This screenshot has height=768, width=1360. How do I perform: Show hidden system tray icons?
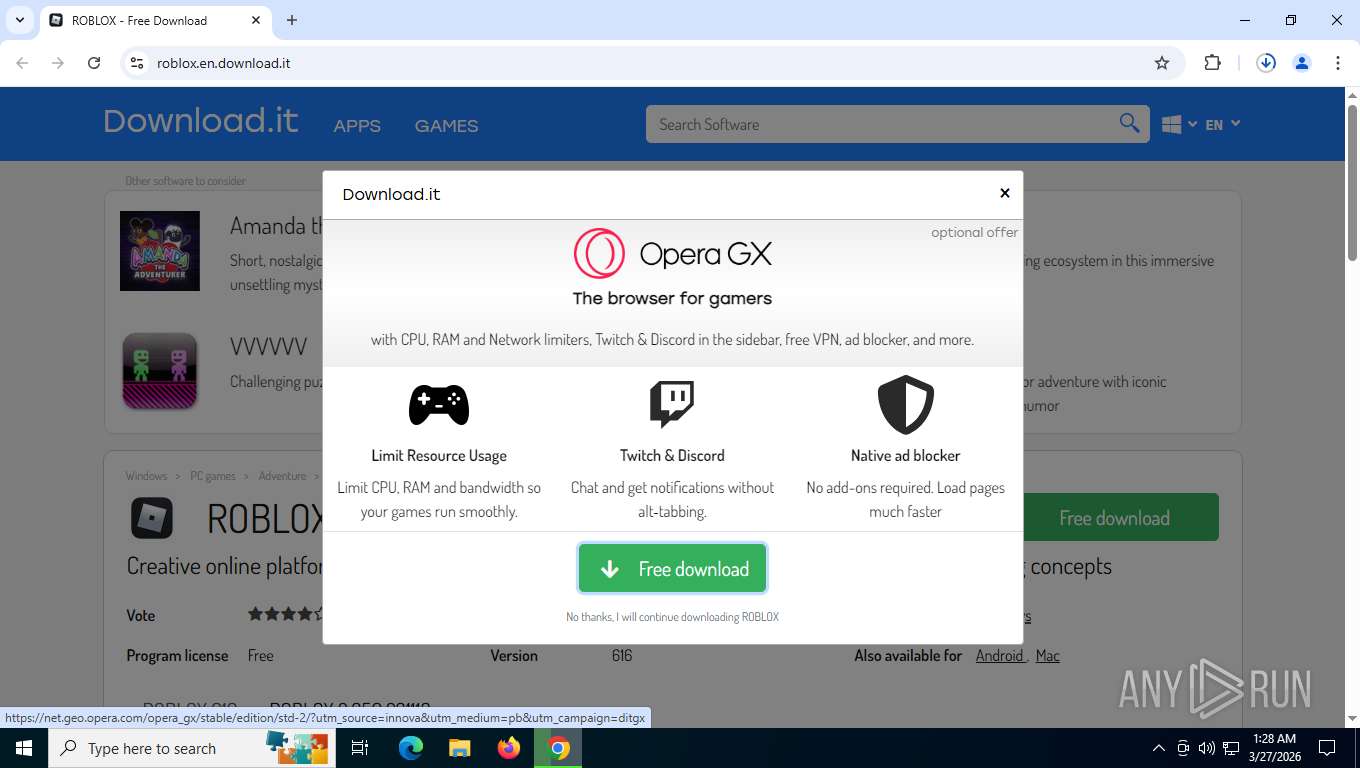coord(1159,748)
